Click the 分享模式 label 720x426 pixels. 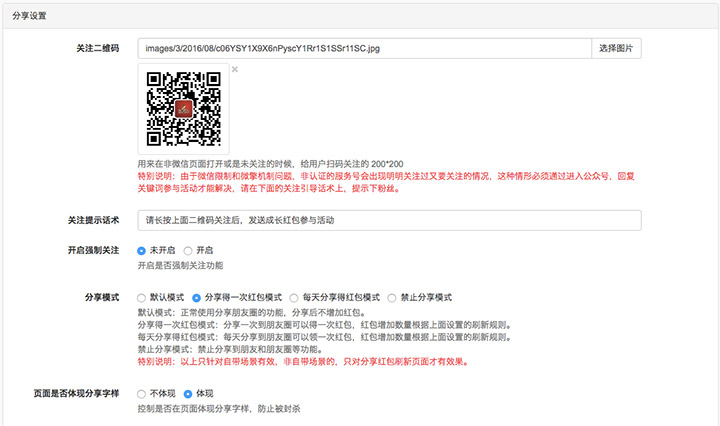(102, 297)
